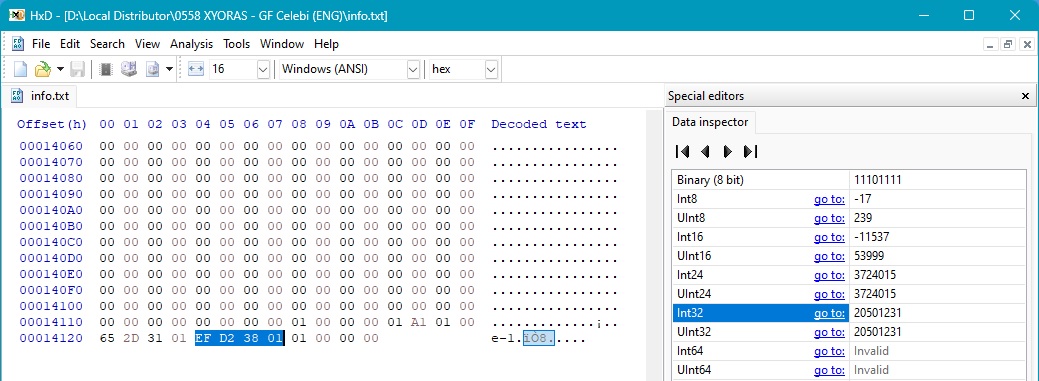Viewport: 1039px width, 381px height.
Task: Close the inner document window
Action: pyautogui.click(x=1026, y=44)
